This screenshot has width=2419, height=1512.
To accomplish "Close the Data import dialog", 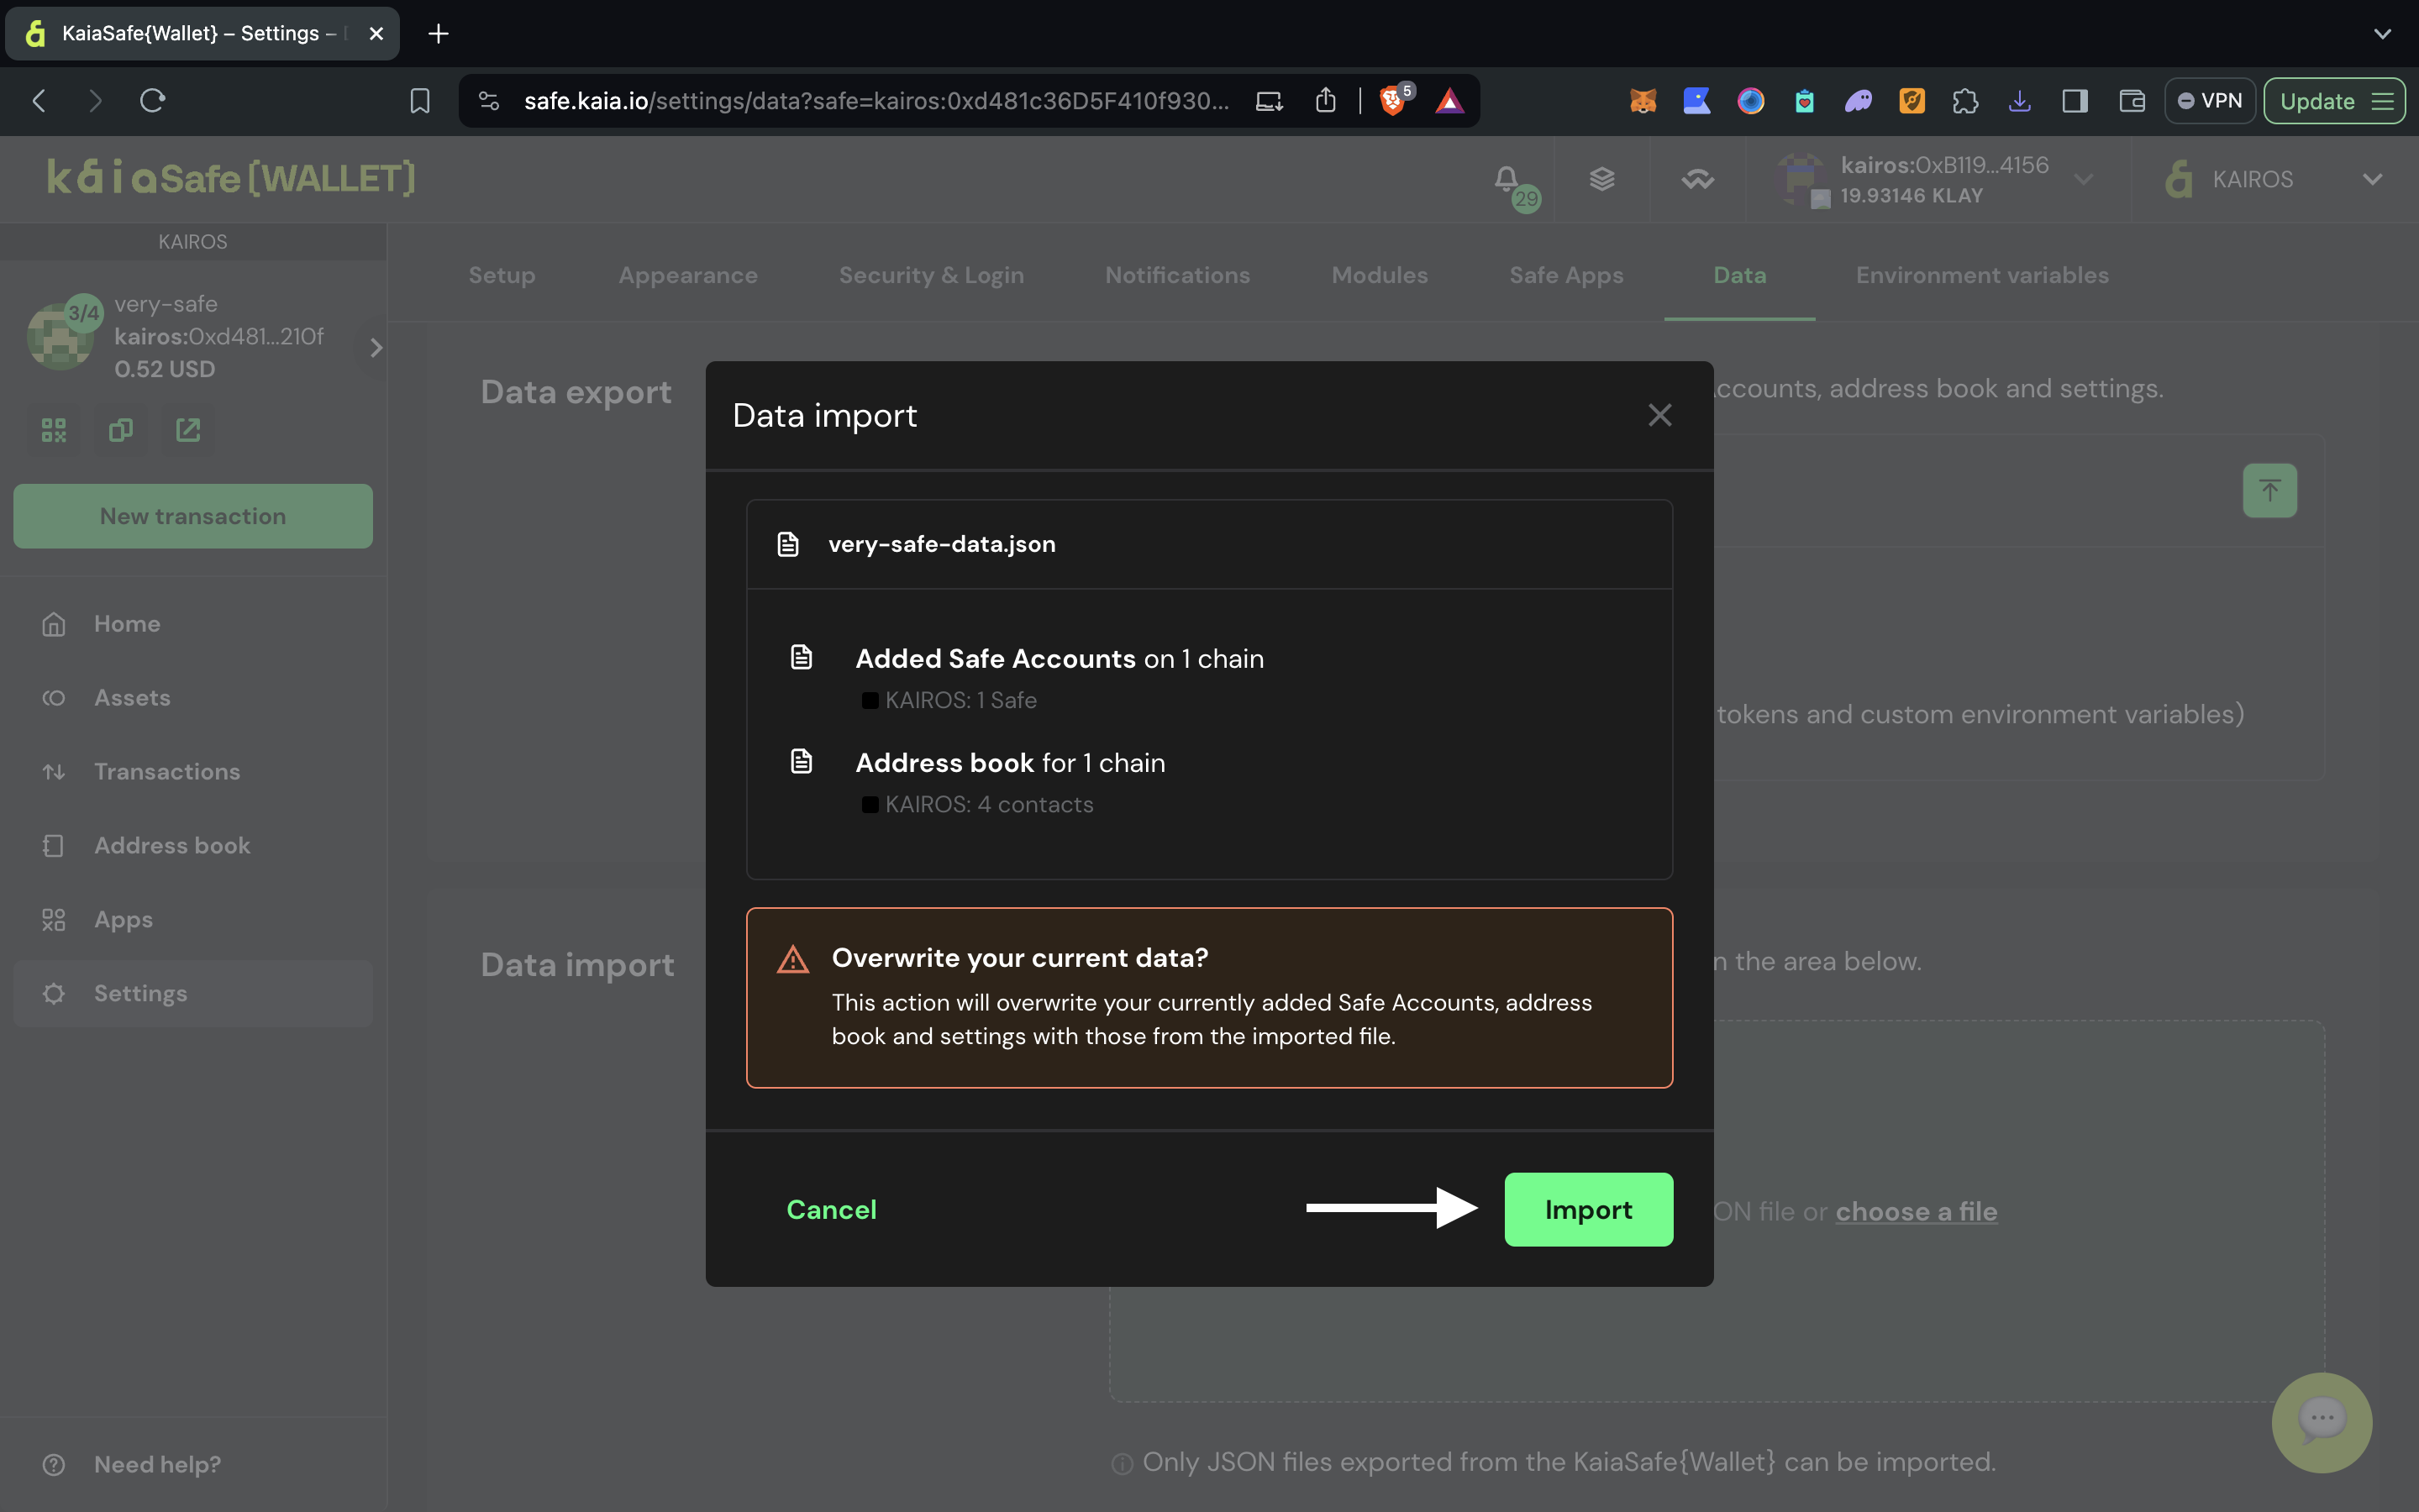I will 1659,415.
